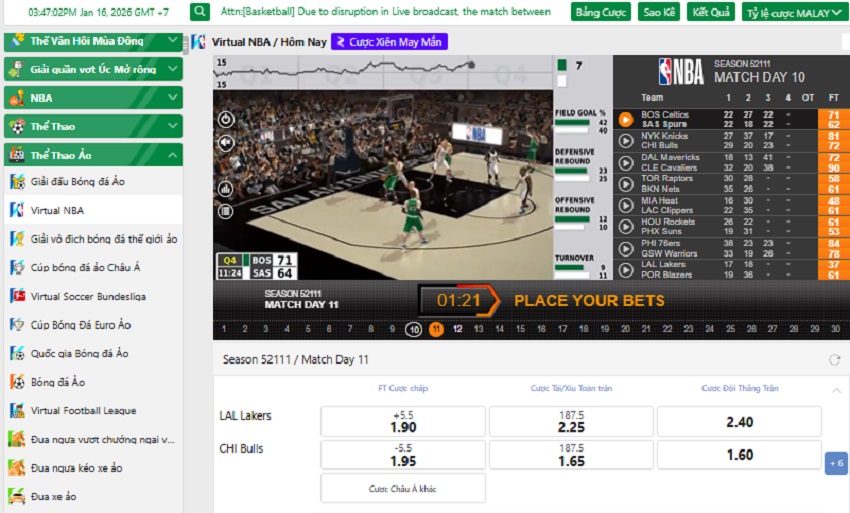Expand Thế Vận Hội Mùa Đông category
The width and height of the screenshot is (850, 513).
point(93,41)
